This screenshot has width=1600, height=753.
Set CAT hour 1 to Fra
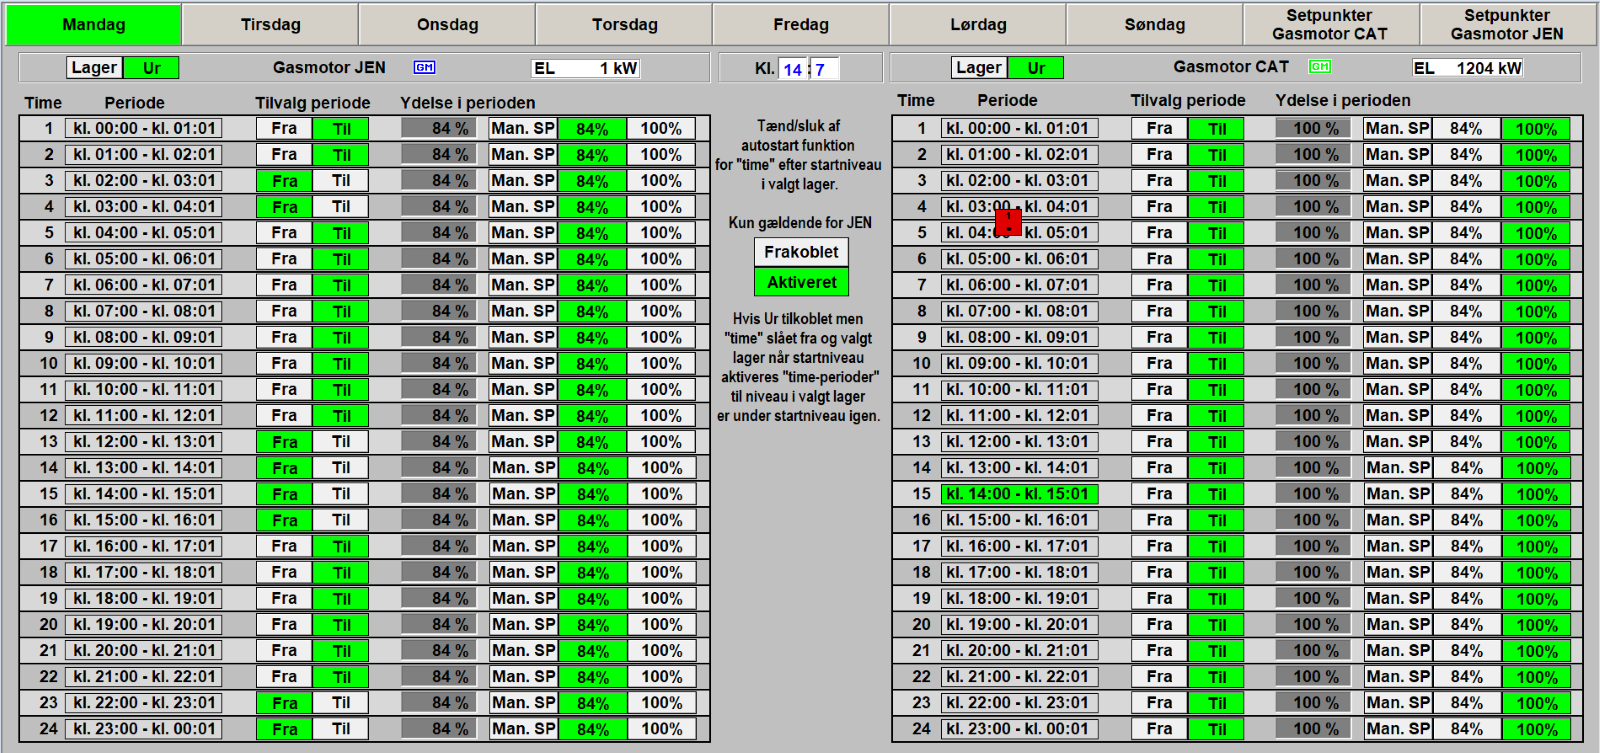(1159, 129)
